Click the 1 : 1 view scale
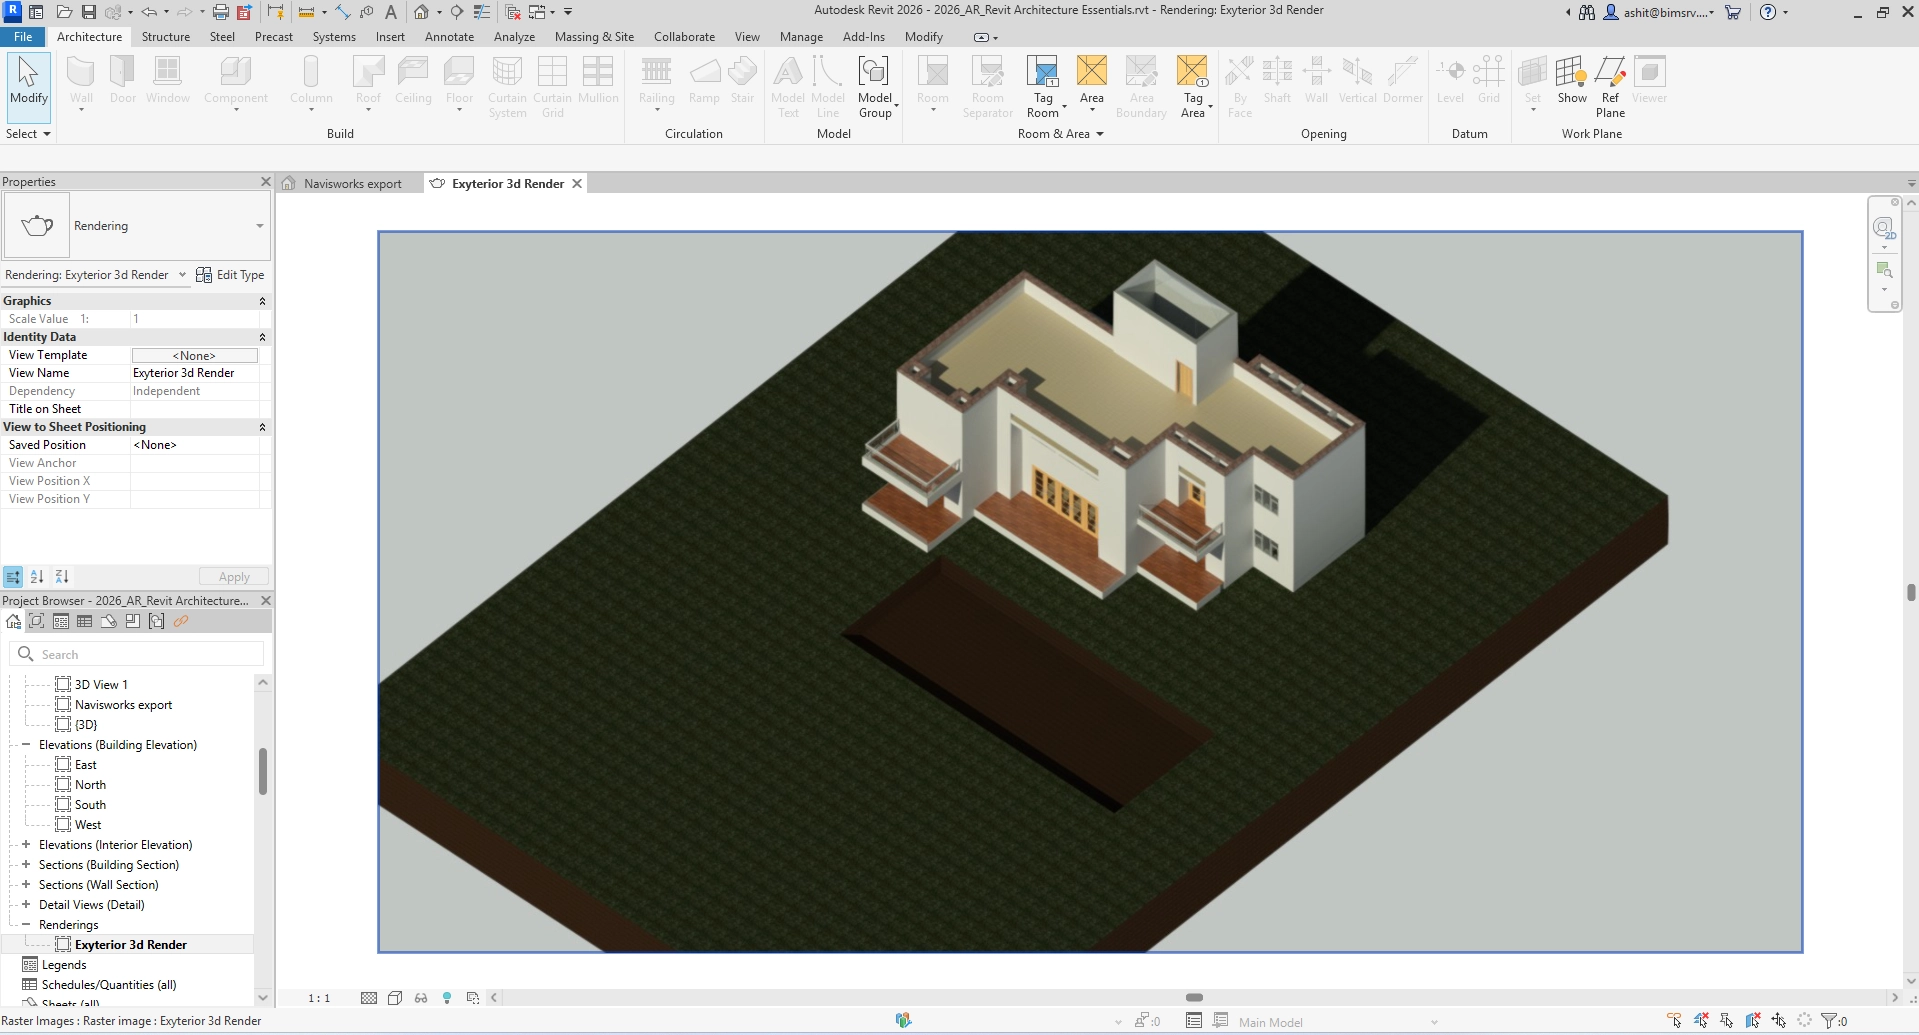The width and height of the screenshot is (1919, 1035). (x=319, y=998)
